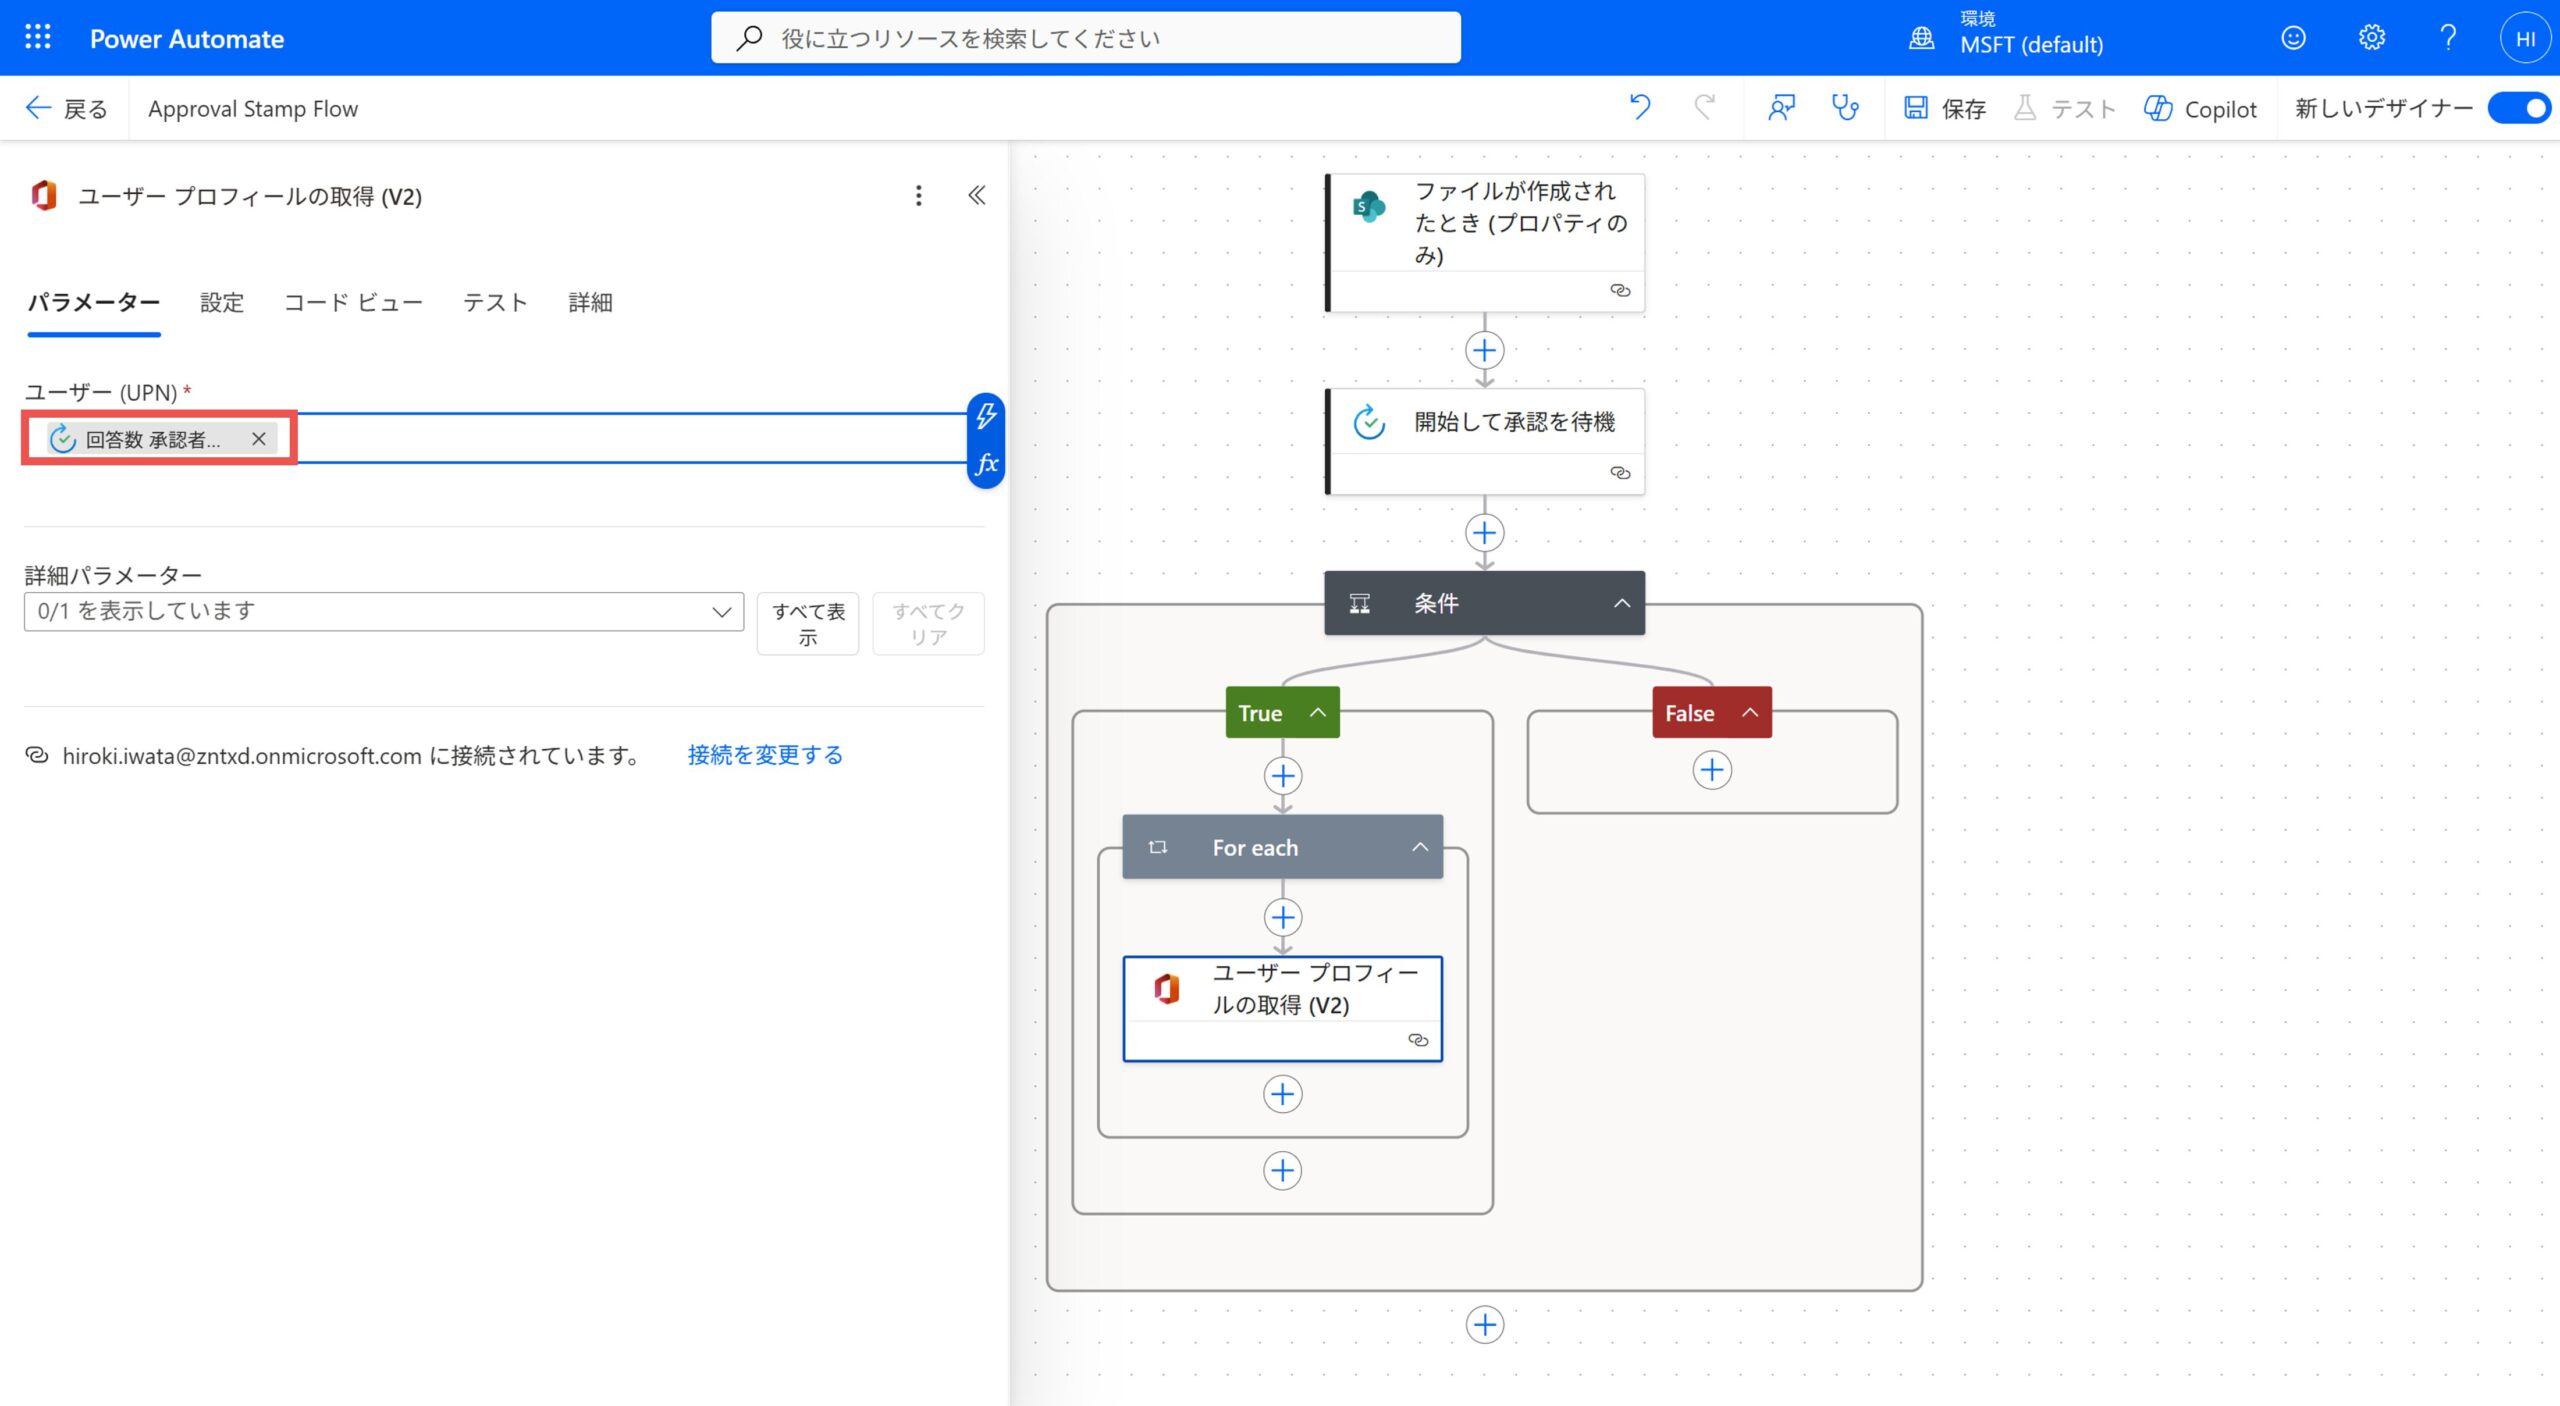Click the redo icon in the toolbar
This screenshot has width=2560, height=1406.
[1704, 107]
